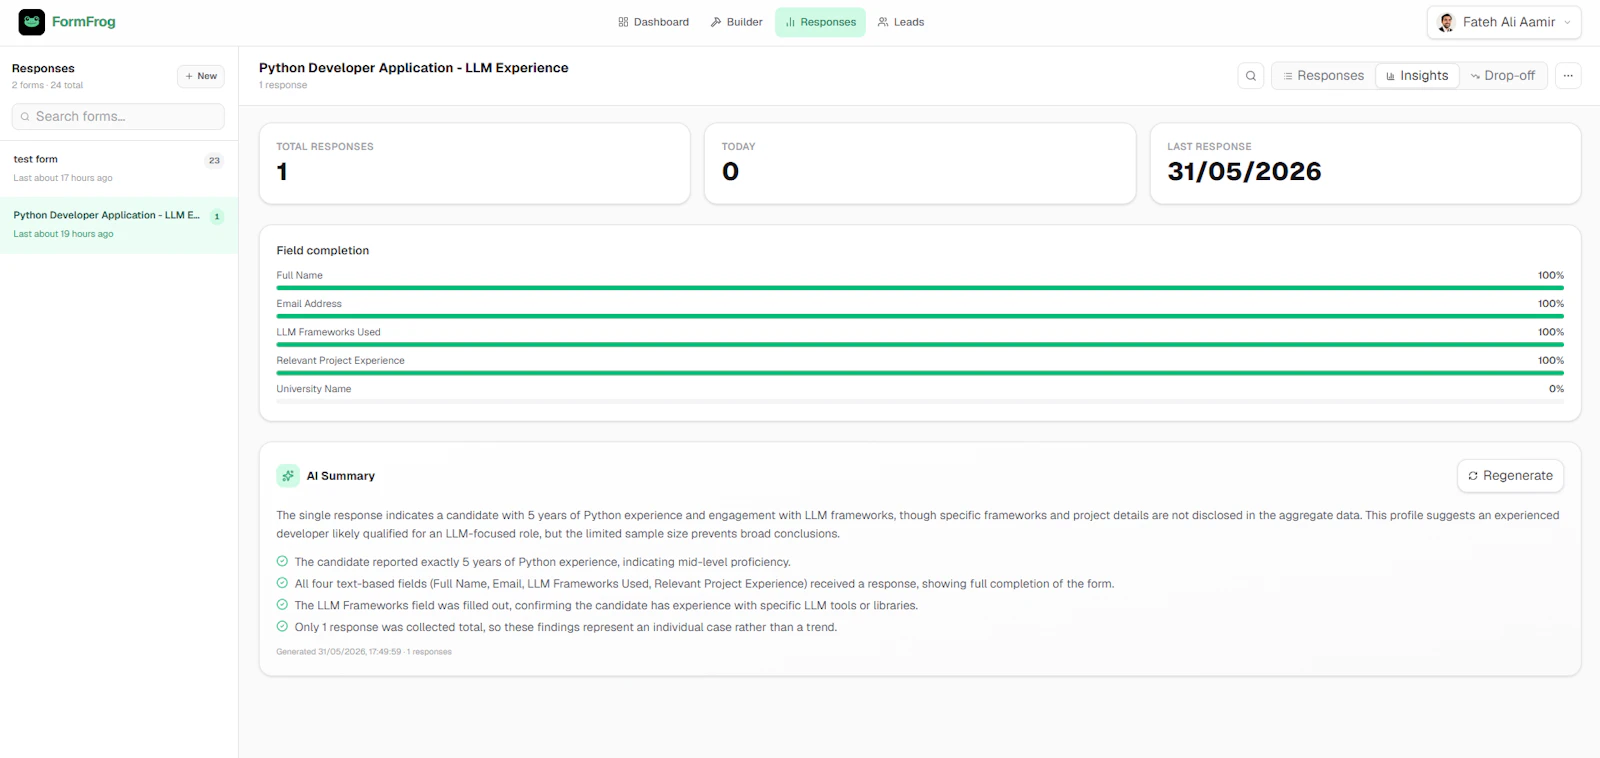Screen dimensions: 1600x758
Task: Click 'Last about 17 hours ago' text
Action: click(63, 178)
